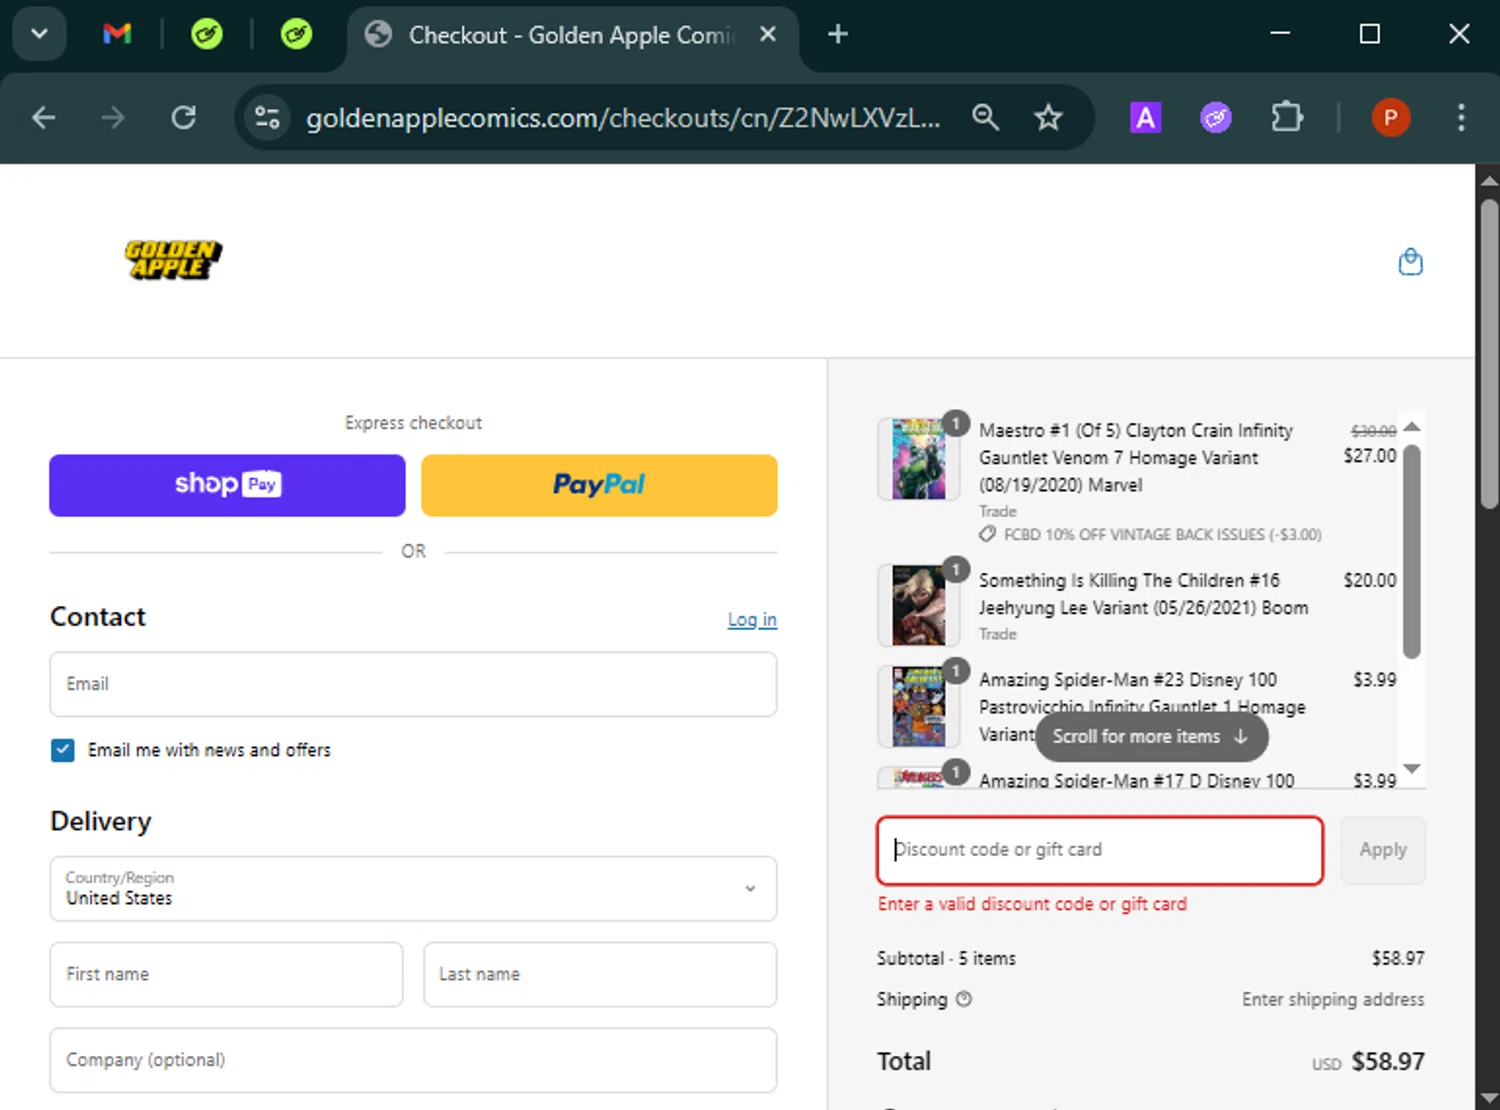Screen dimensions: 1500x1110
Task: Click Scroll for more items button
Action: [x=1151, y=737]
